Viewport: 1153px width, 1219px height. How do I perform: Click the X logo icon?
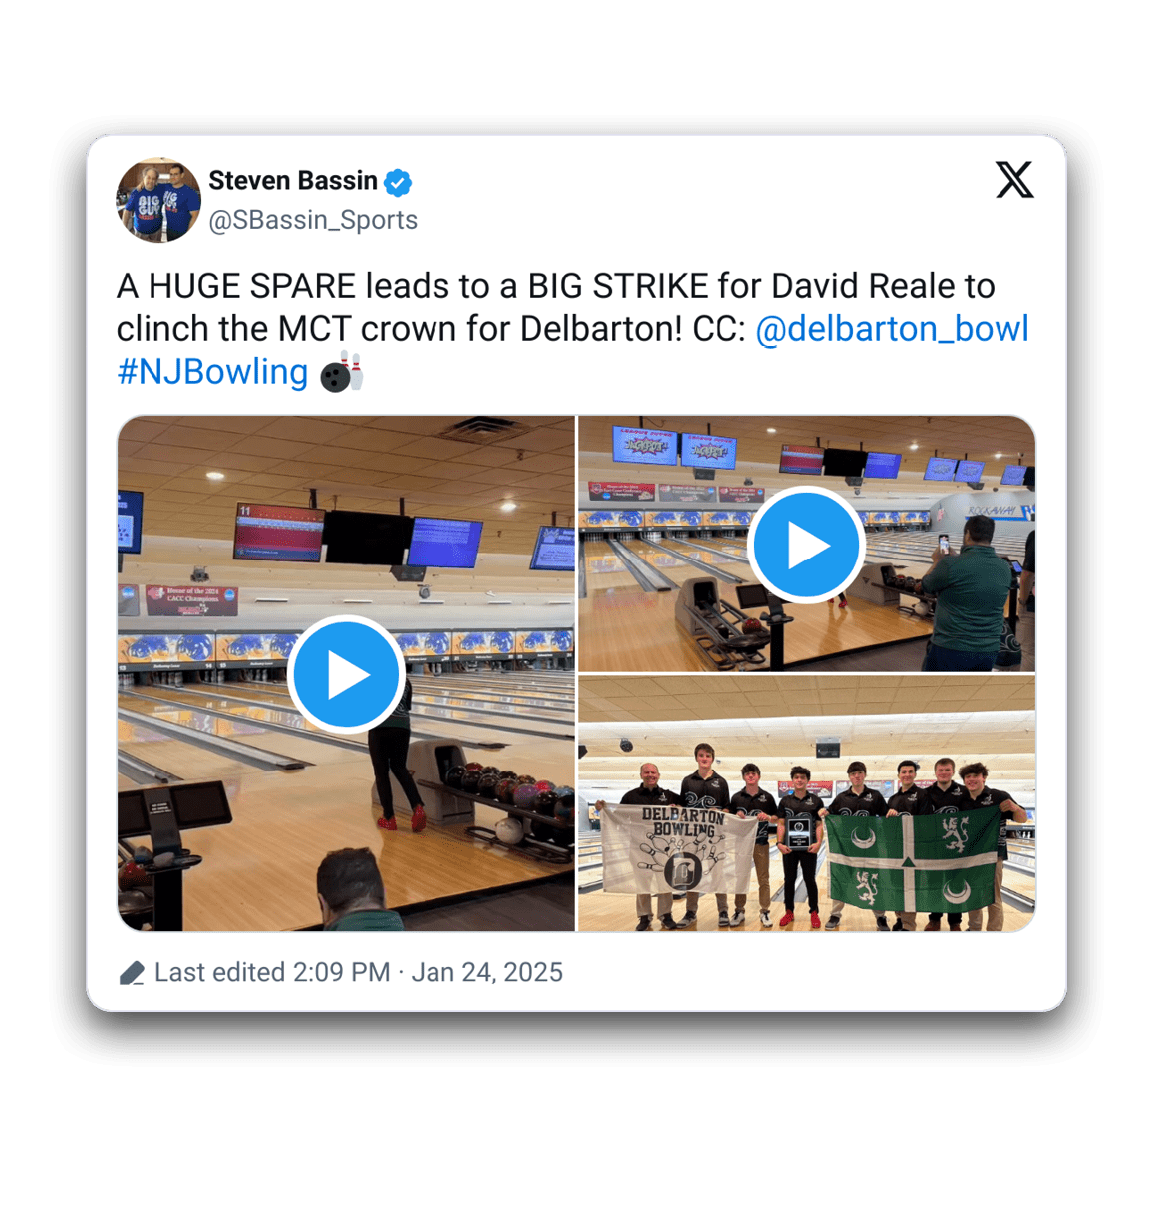[1014, 180]
